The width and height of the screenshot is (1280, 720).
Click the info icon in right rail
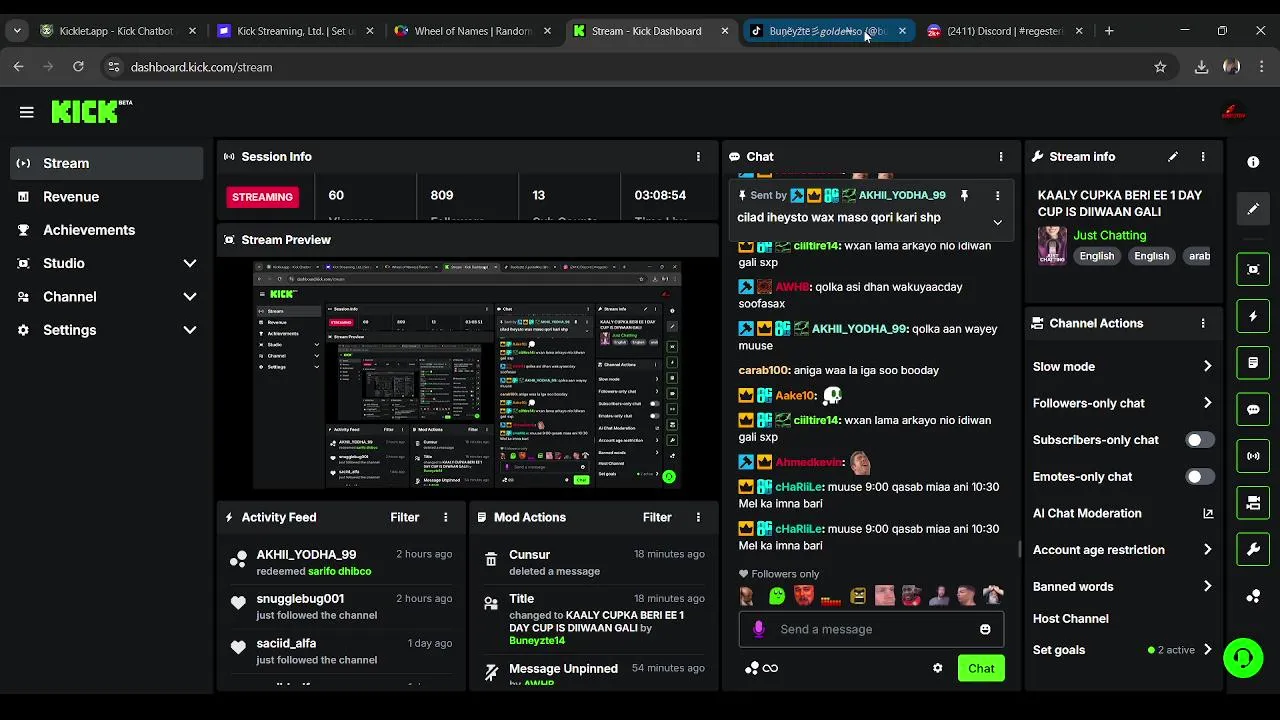[1253, 162]
